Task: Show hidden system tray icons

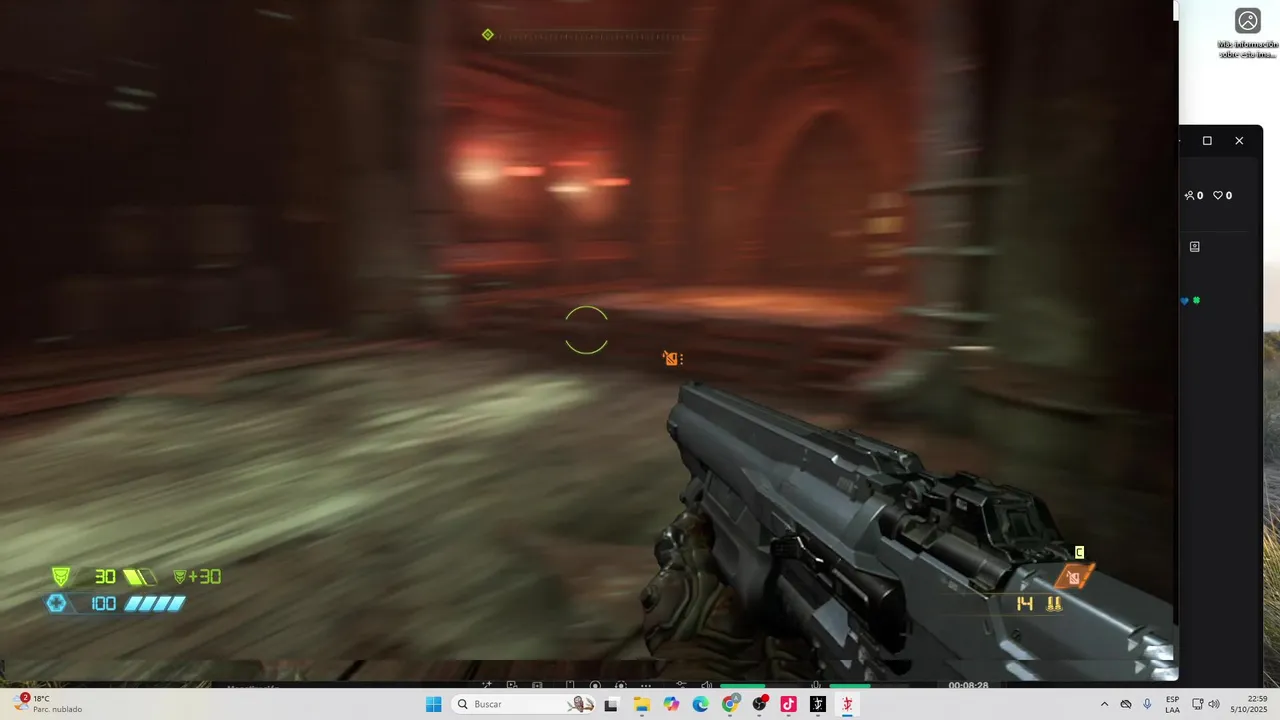Action: click(x=1104, y=704)
